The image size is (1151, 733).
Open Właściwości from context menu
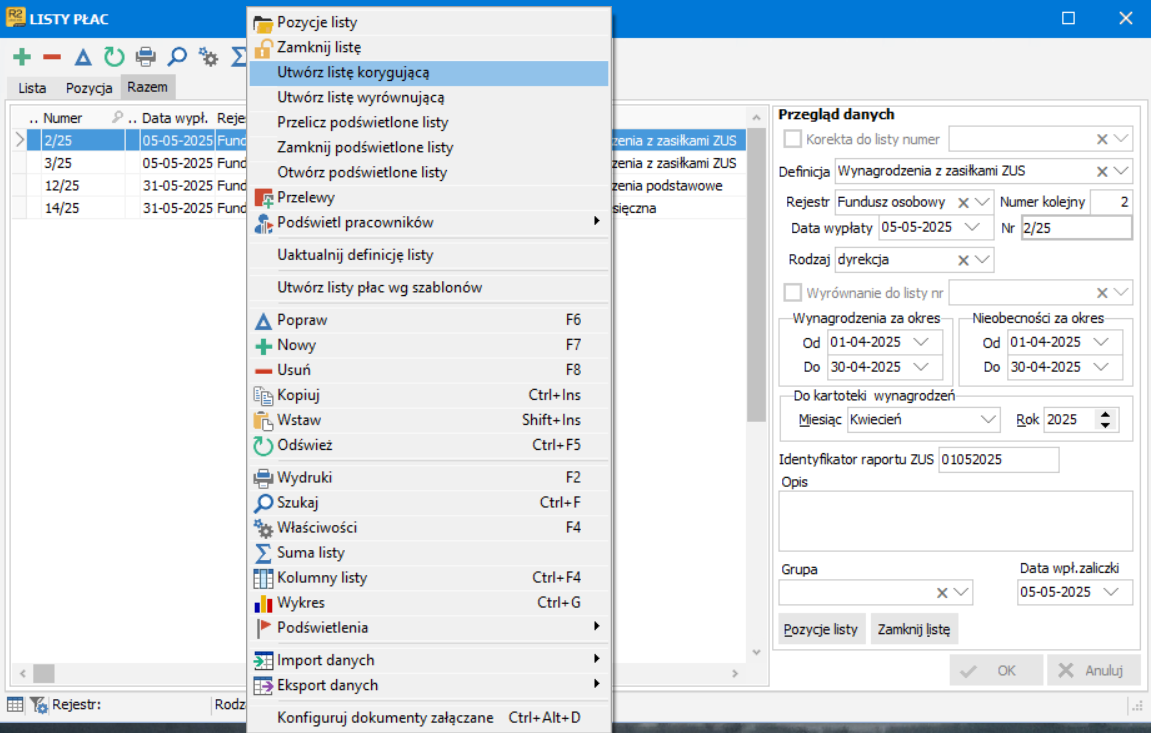[429, 528]
